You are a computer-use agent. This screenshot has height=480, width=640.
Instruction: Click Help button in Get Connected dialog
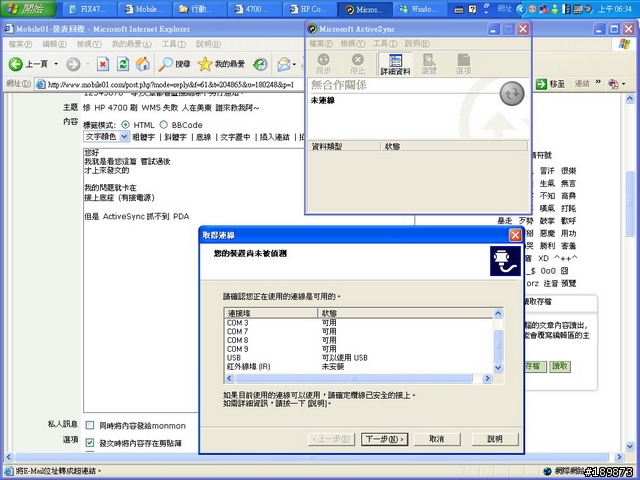495,439
